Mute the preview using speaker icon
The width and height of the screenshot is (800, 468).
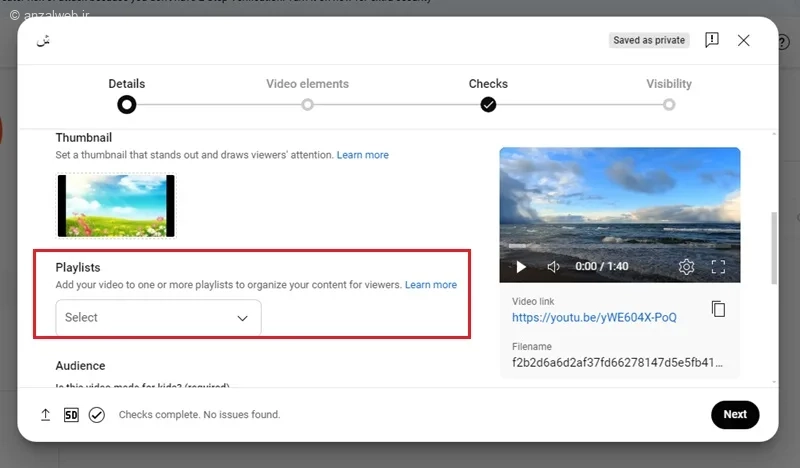tap(554, 266)
